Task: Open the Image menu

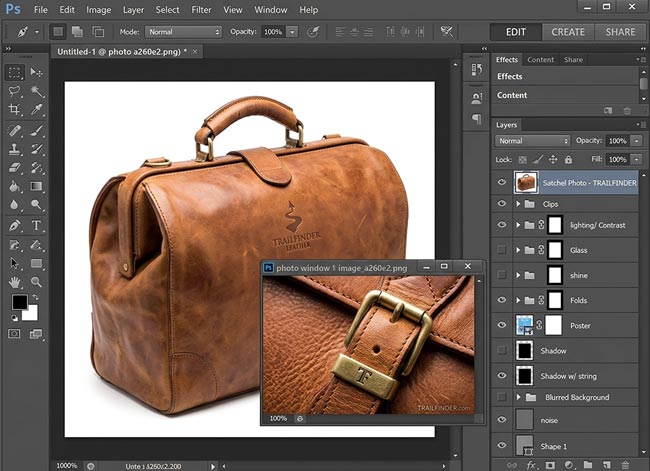Action: click(99, 10)
